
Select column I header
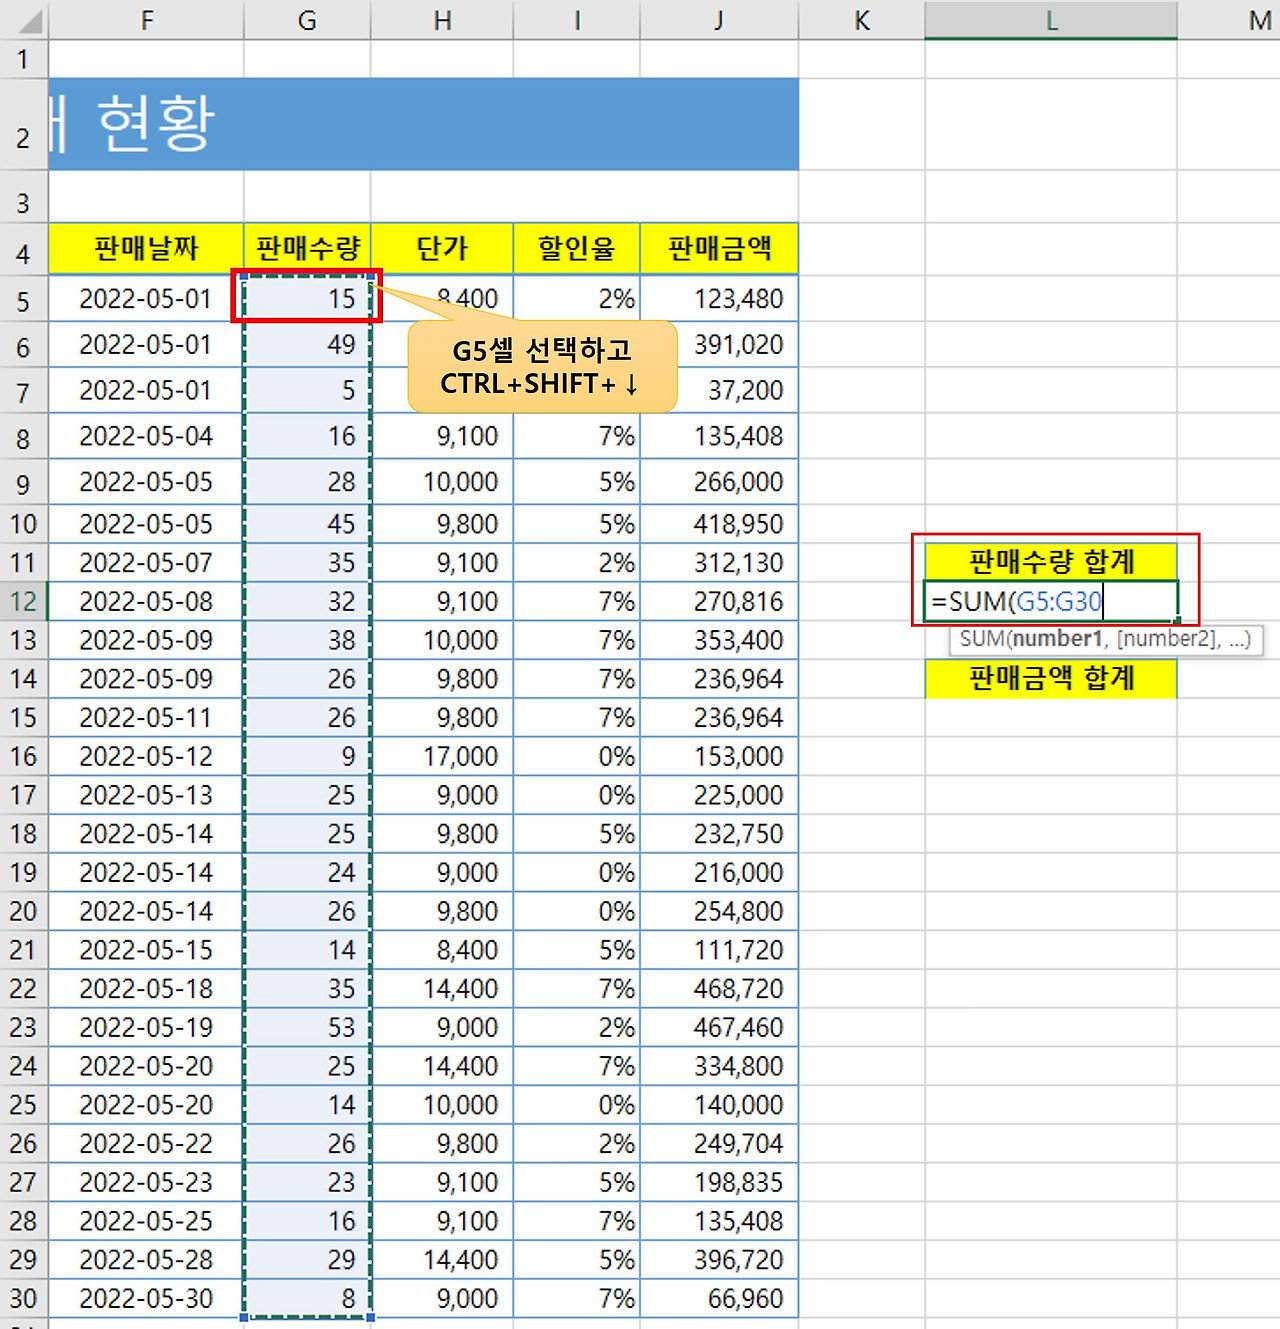click(577, 20)
